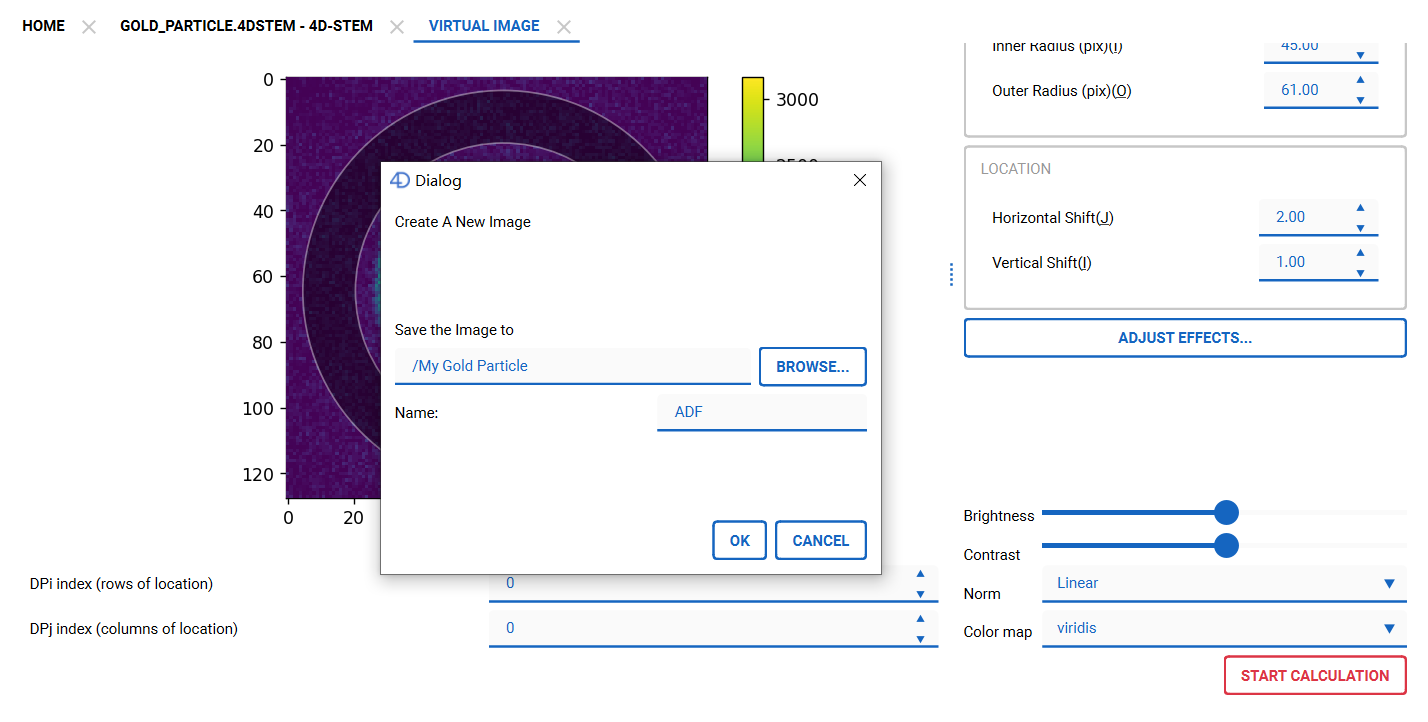
Task: Click the 'Horizontal Shift(J)' label
Action: 1053,218
